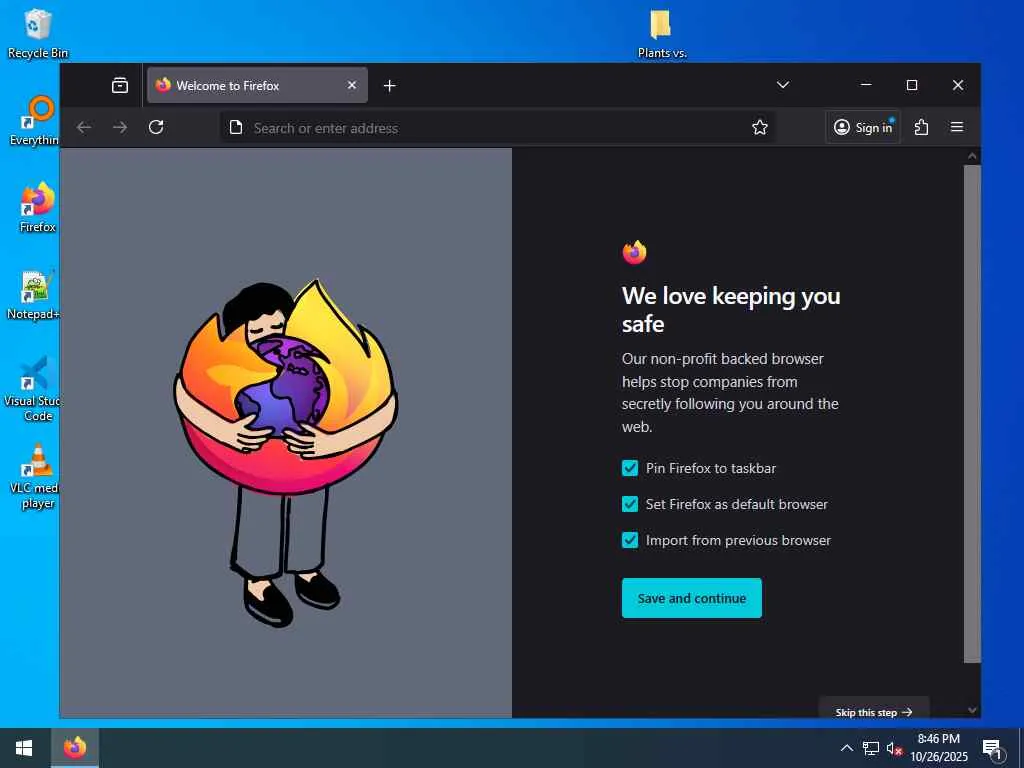The image size is (1024, 768).
Task: Go forward with the forward arrow
Action: (120, 127)
